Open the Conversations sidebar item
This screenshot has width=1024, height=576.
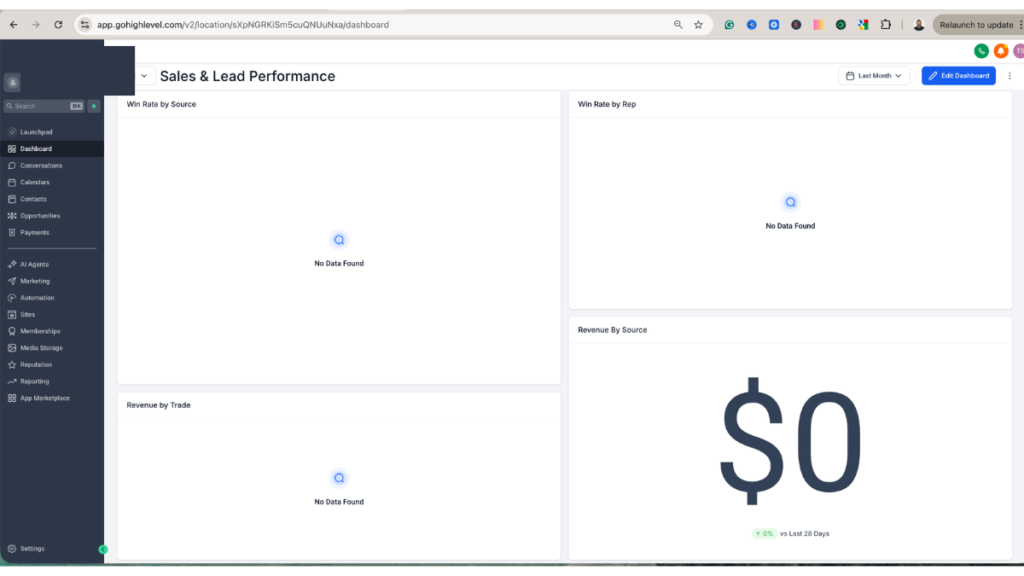[41, 165]
